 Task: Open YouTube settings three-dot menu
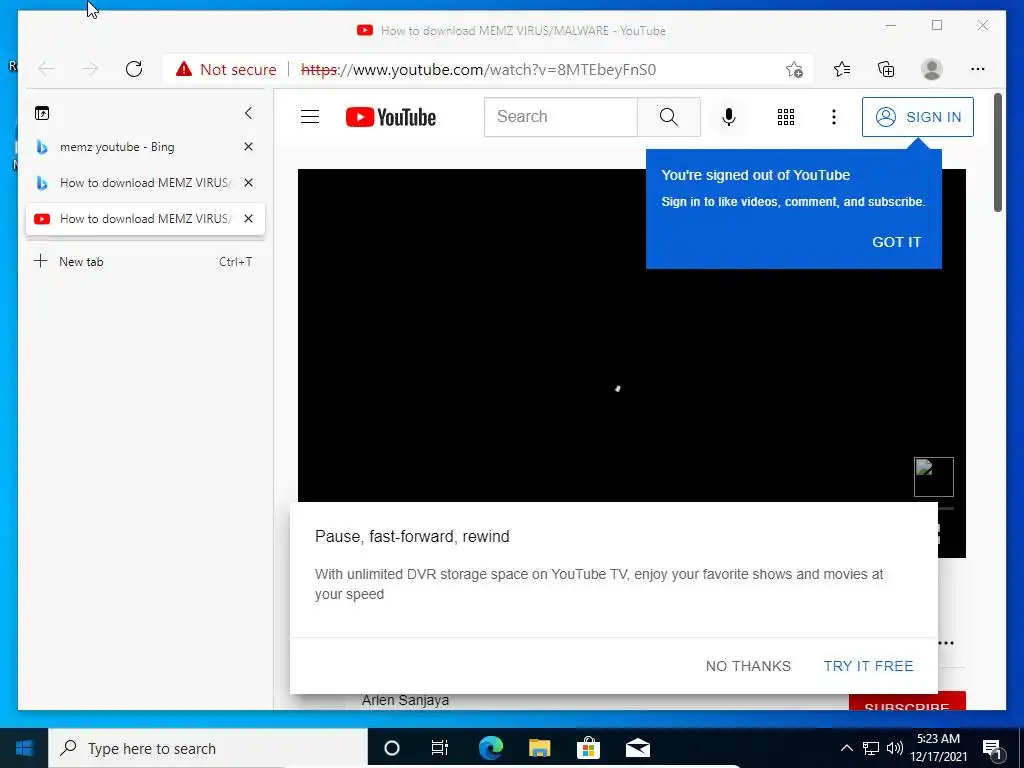click(833, 117)
